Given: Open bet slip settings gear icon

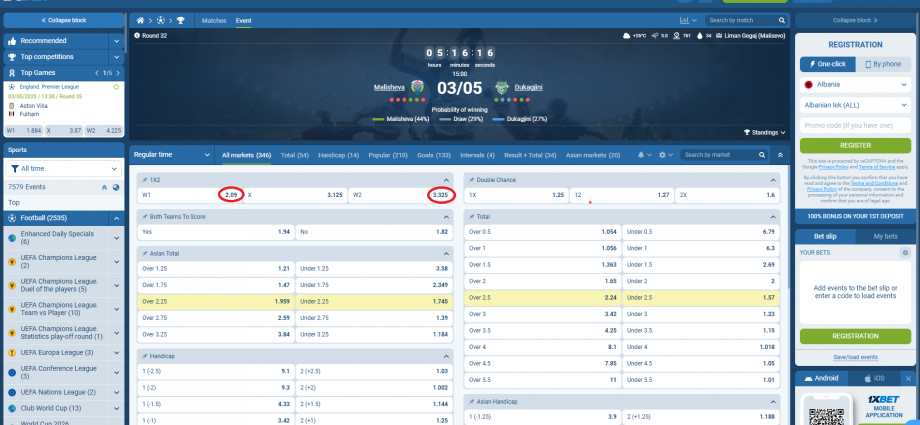Looking at the screenshot, I should click(x=905, y=252).
